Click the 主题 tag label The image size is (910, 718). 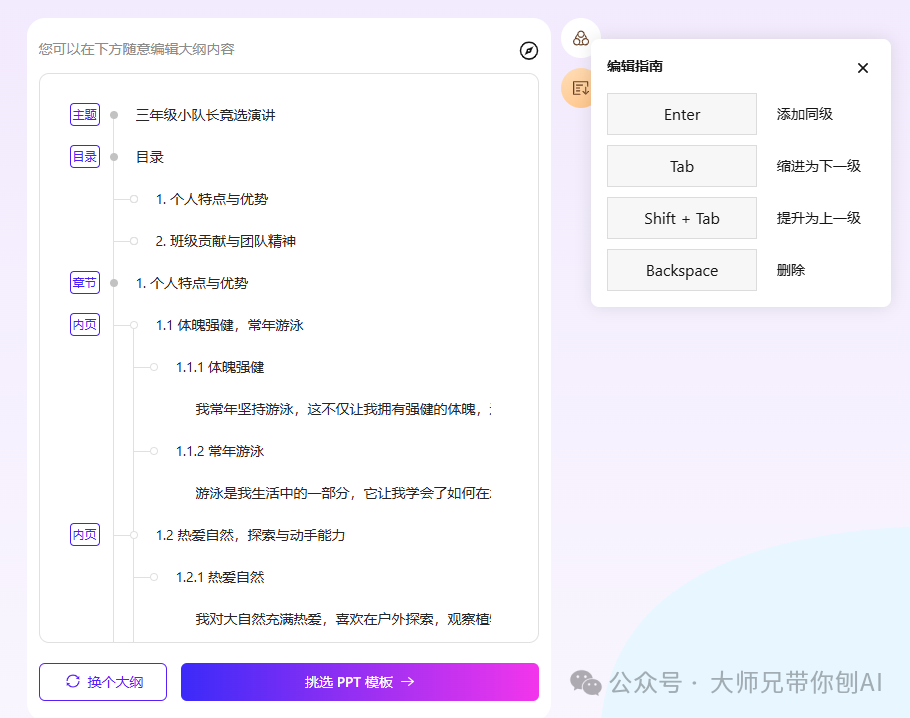tap(85, 114)
